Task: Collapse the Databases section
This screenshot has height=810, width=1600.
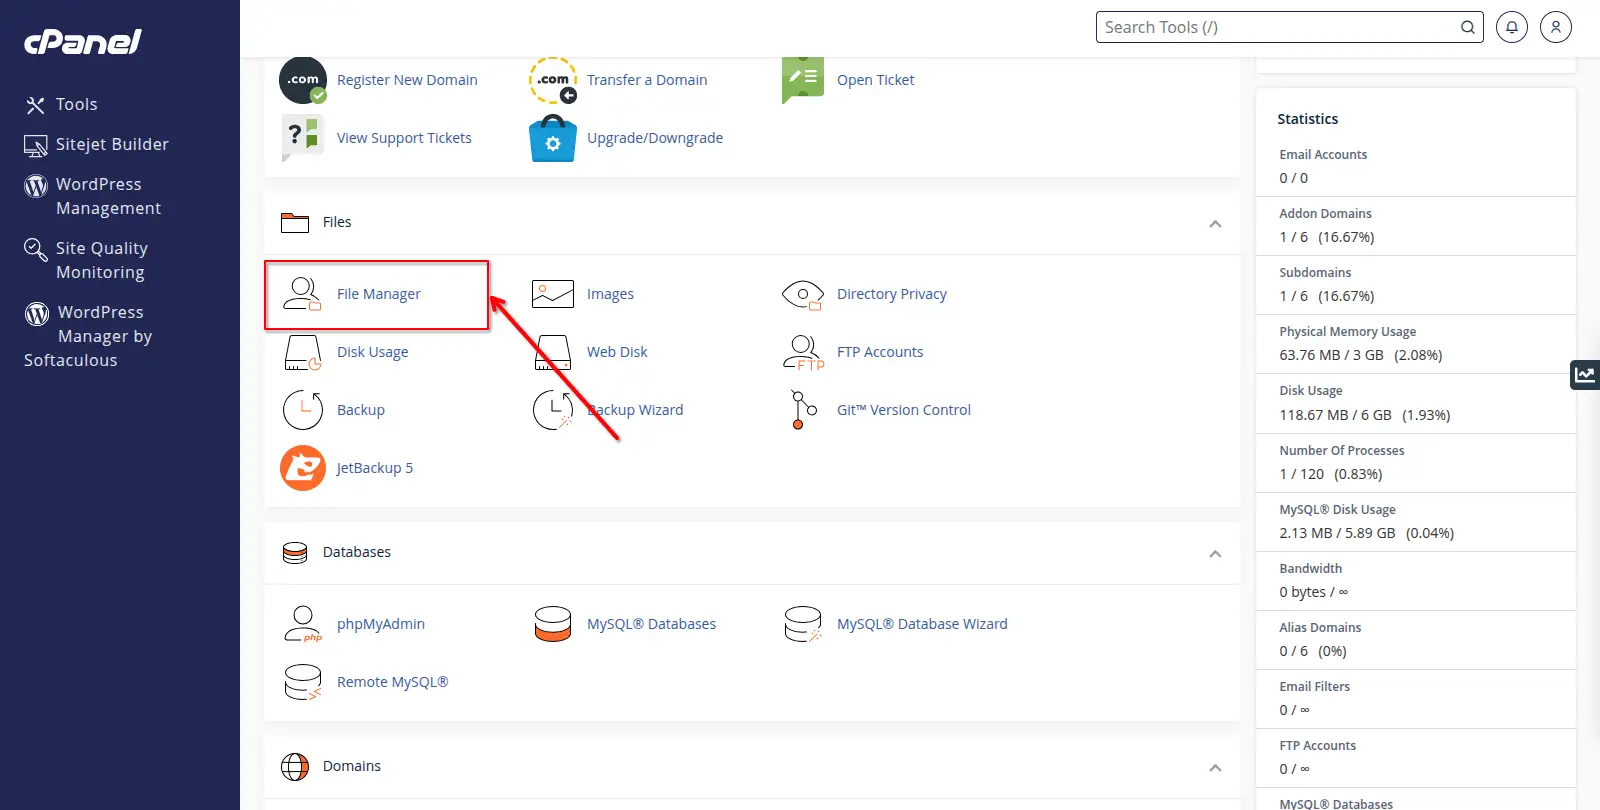Action: coord(1215,553)
